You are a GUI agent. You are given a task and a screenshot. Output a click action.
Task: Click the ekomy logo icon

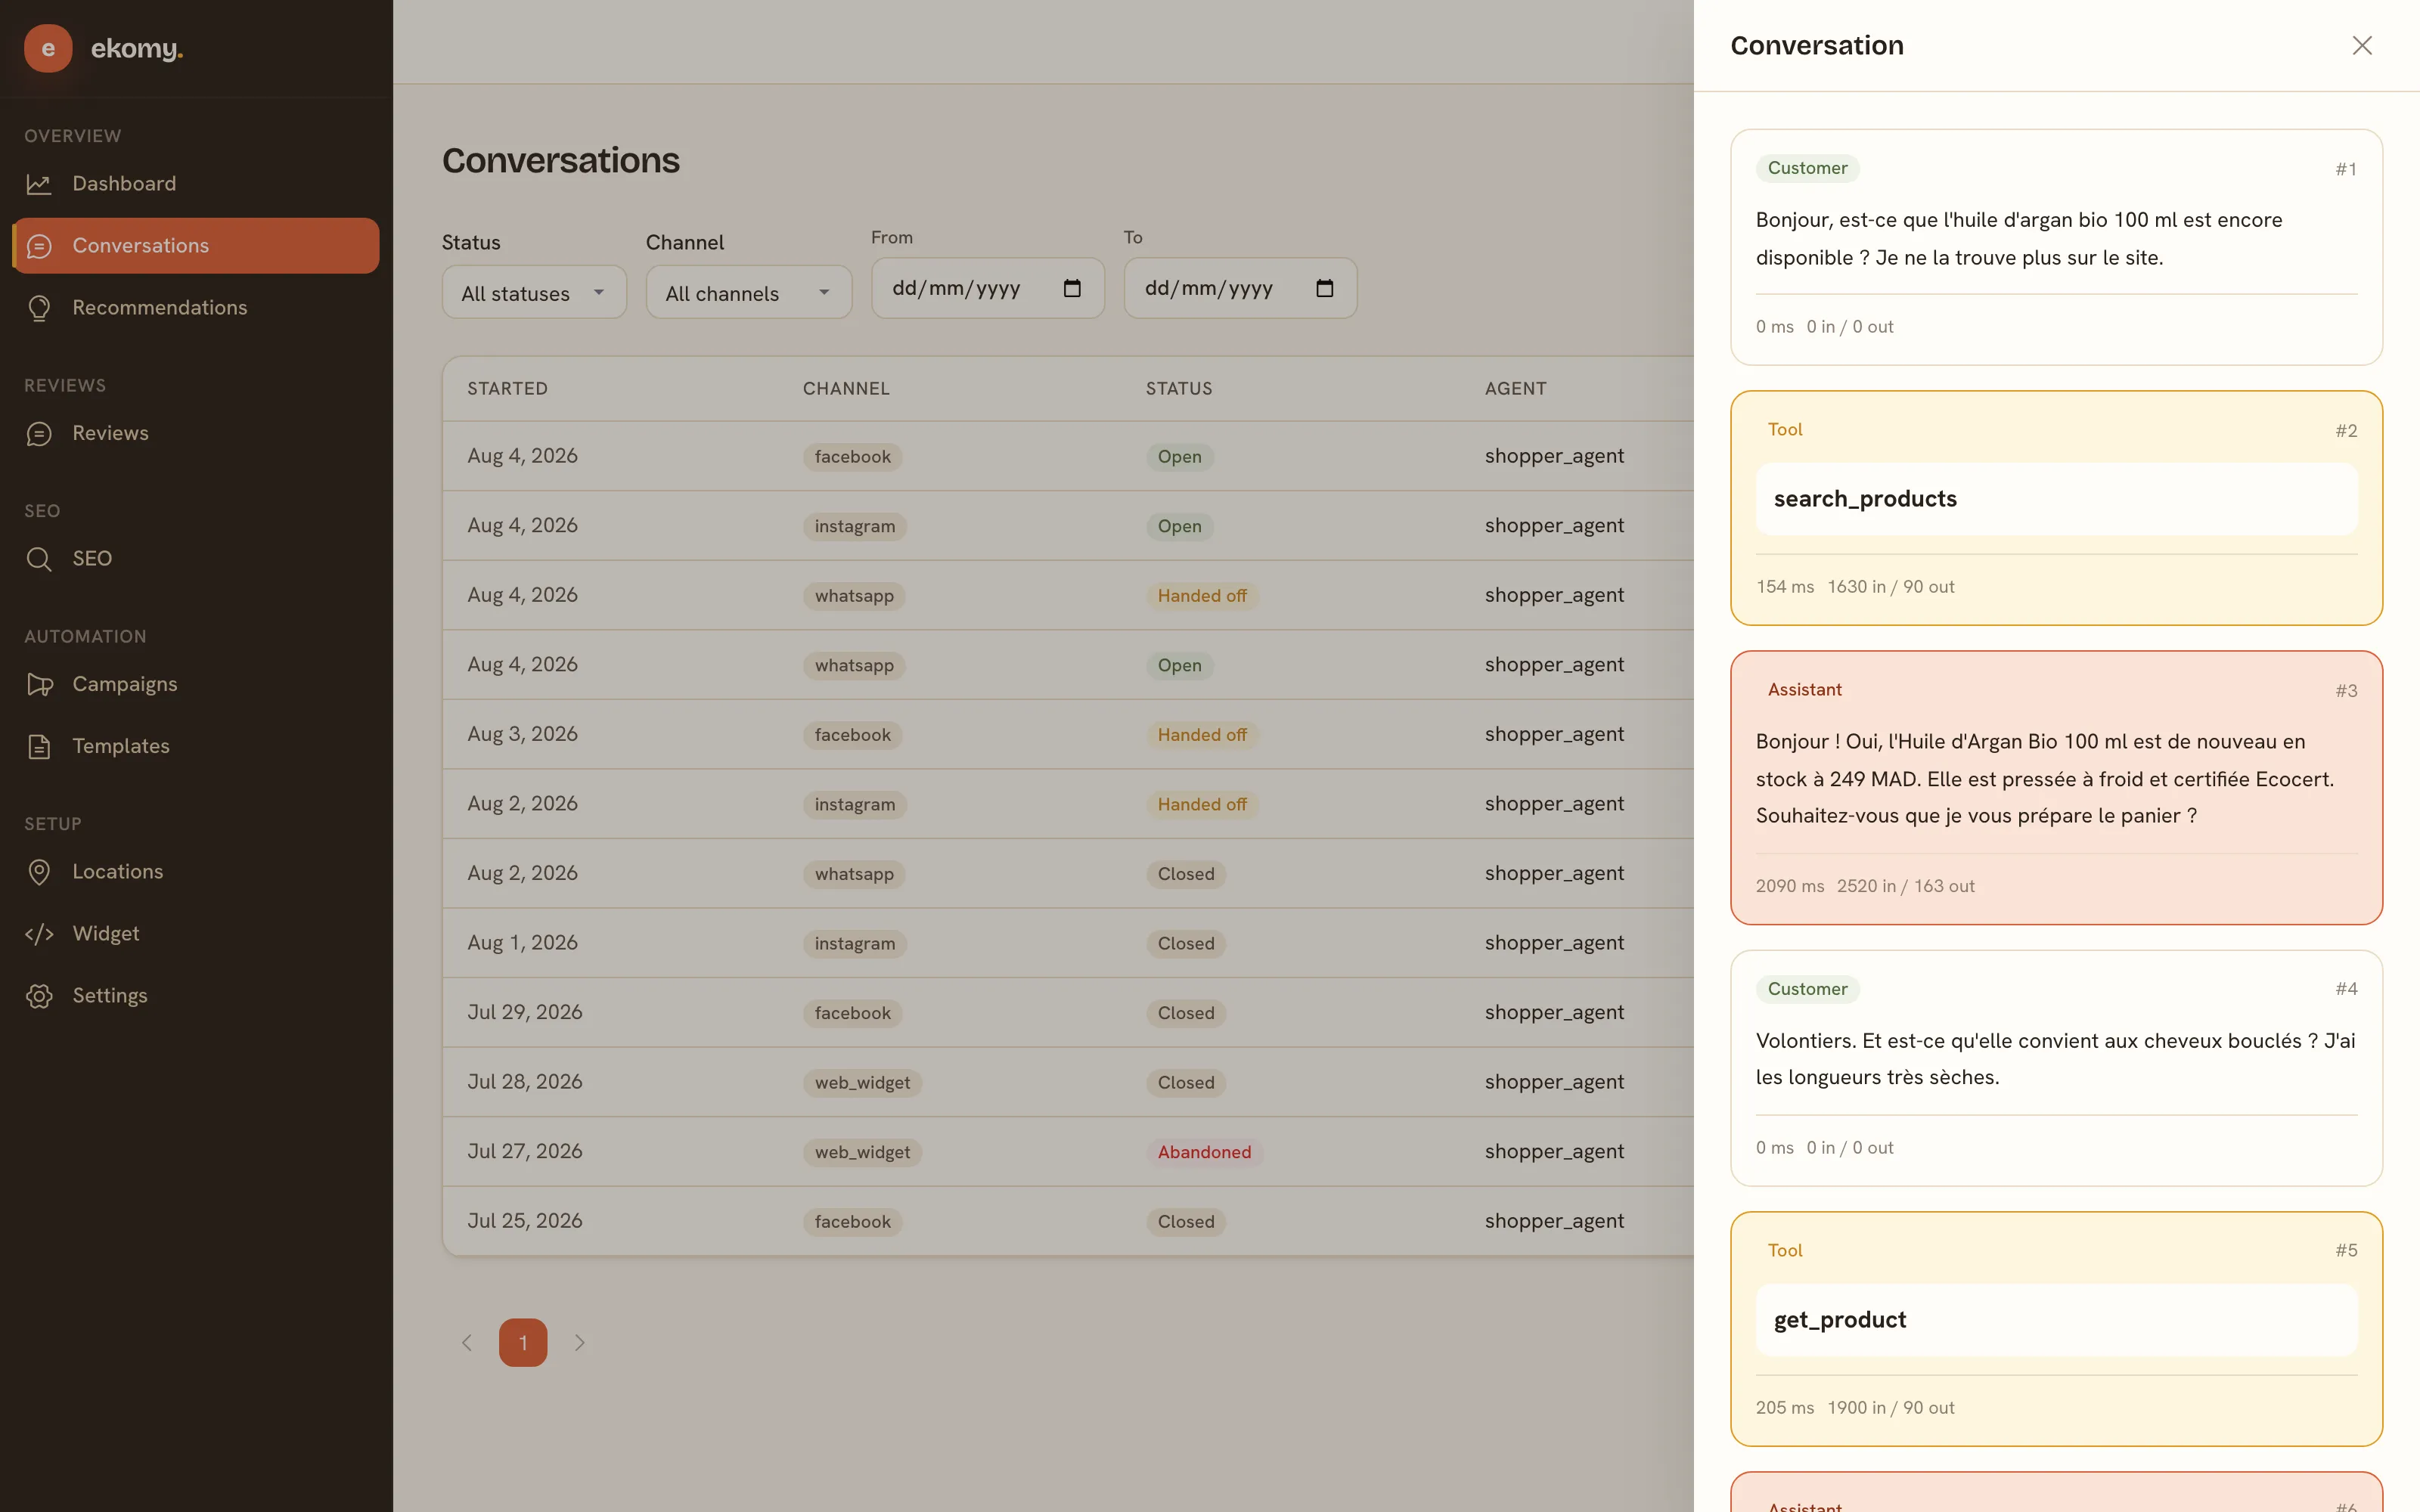pyautogui.click(x=48, y=48)
